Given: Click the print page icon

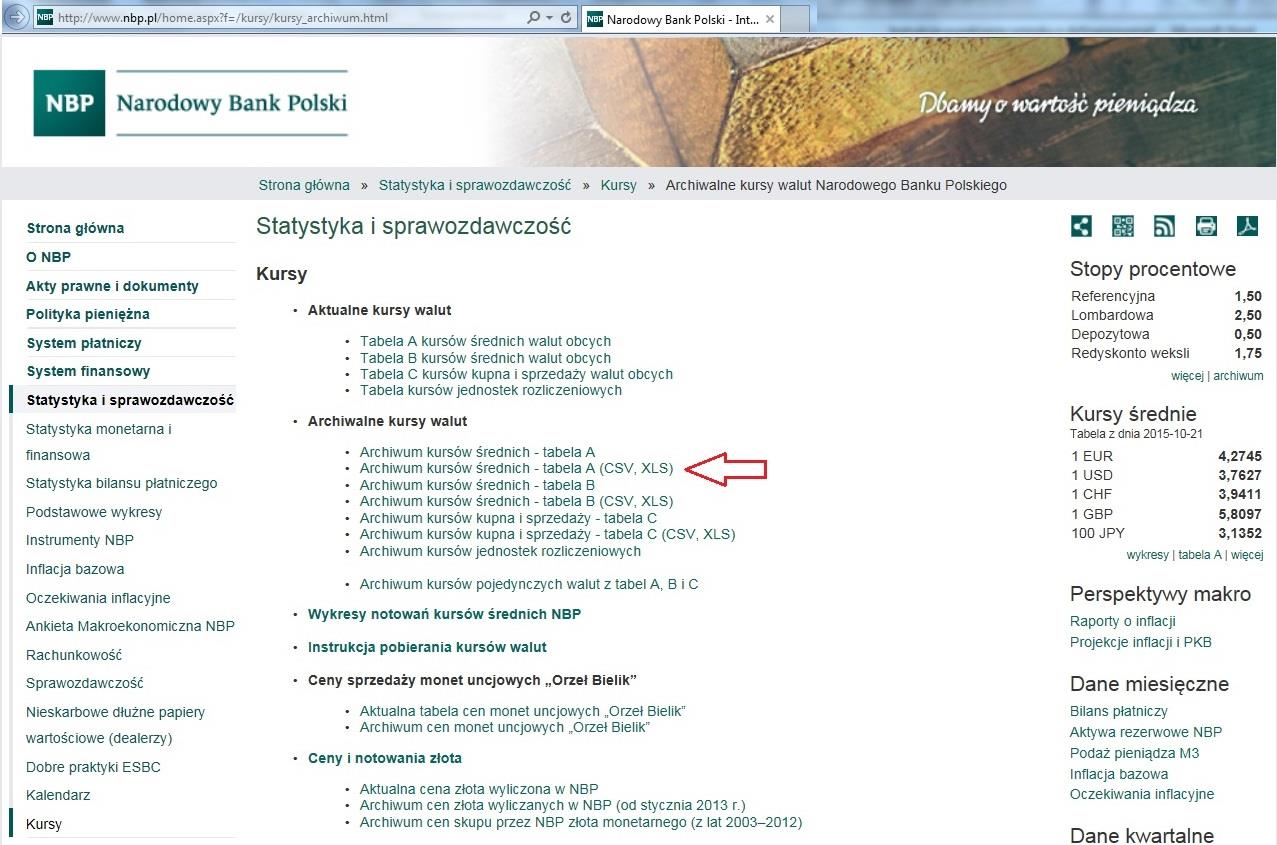Looking at the screenshot, I should click(1206, 226).
